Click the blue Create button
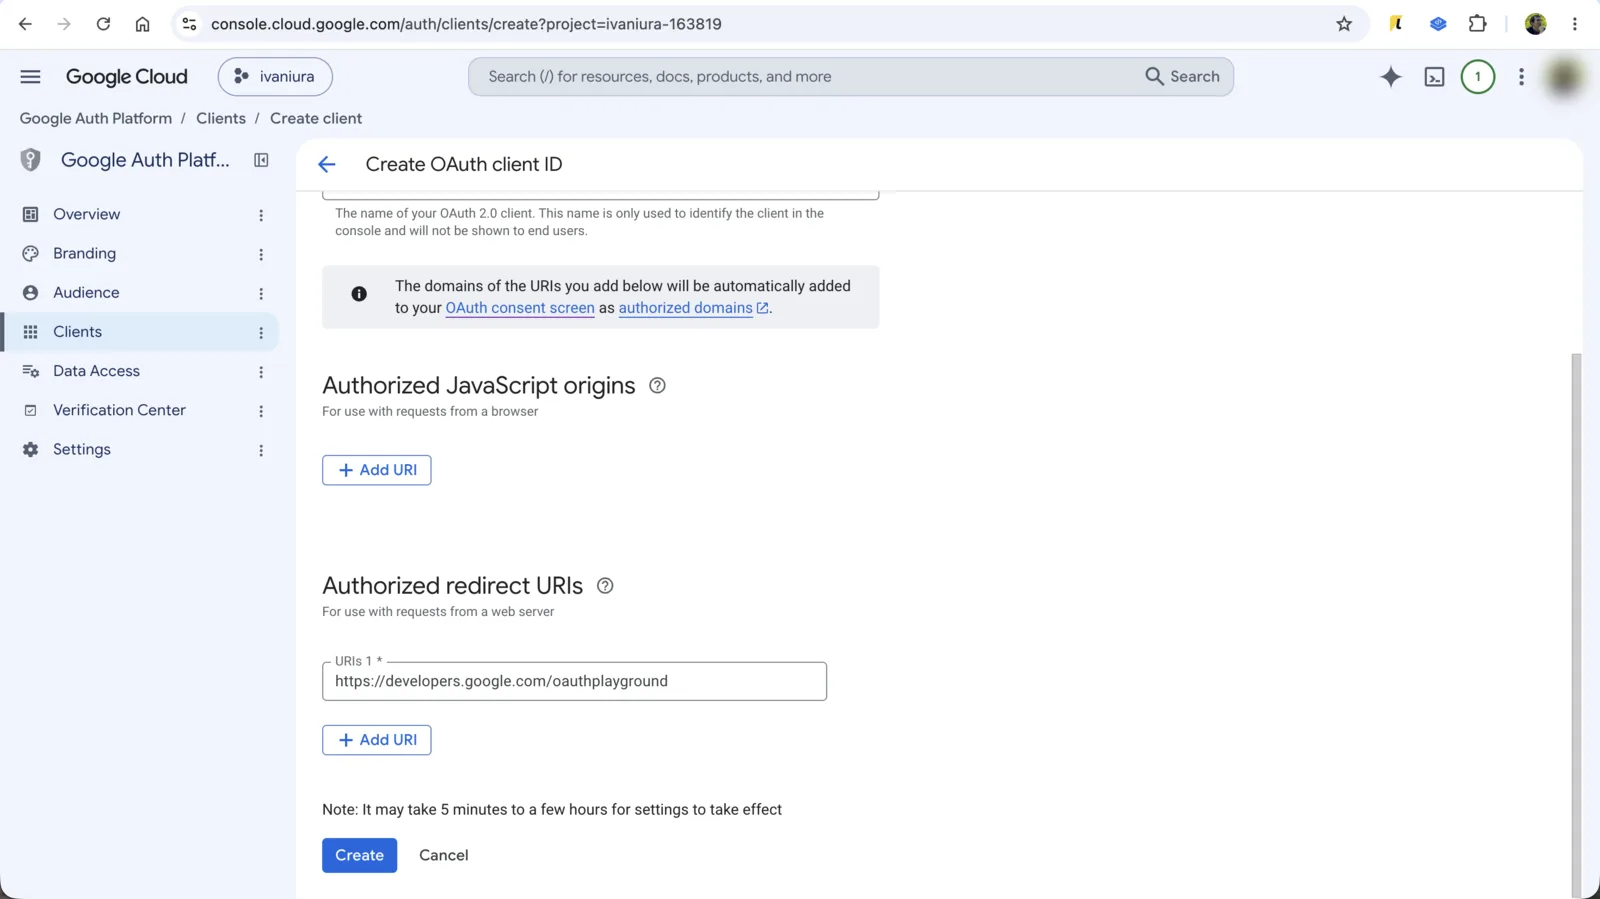This screenshot has height=899, width=1600. click(359, 856)
